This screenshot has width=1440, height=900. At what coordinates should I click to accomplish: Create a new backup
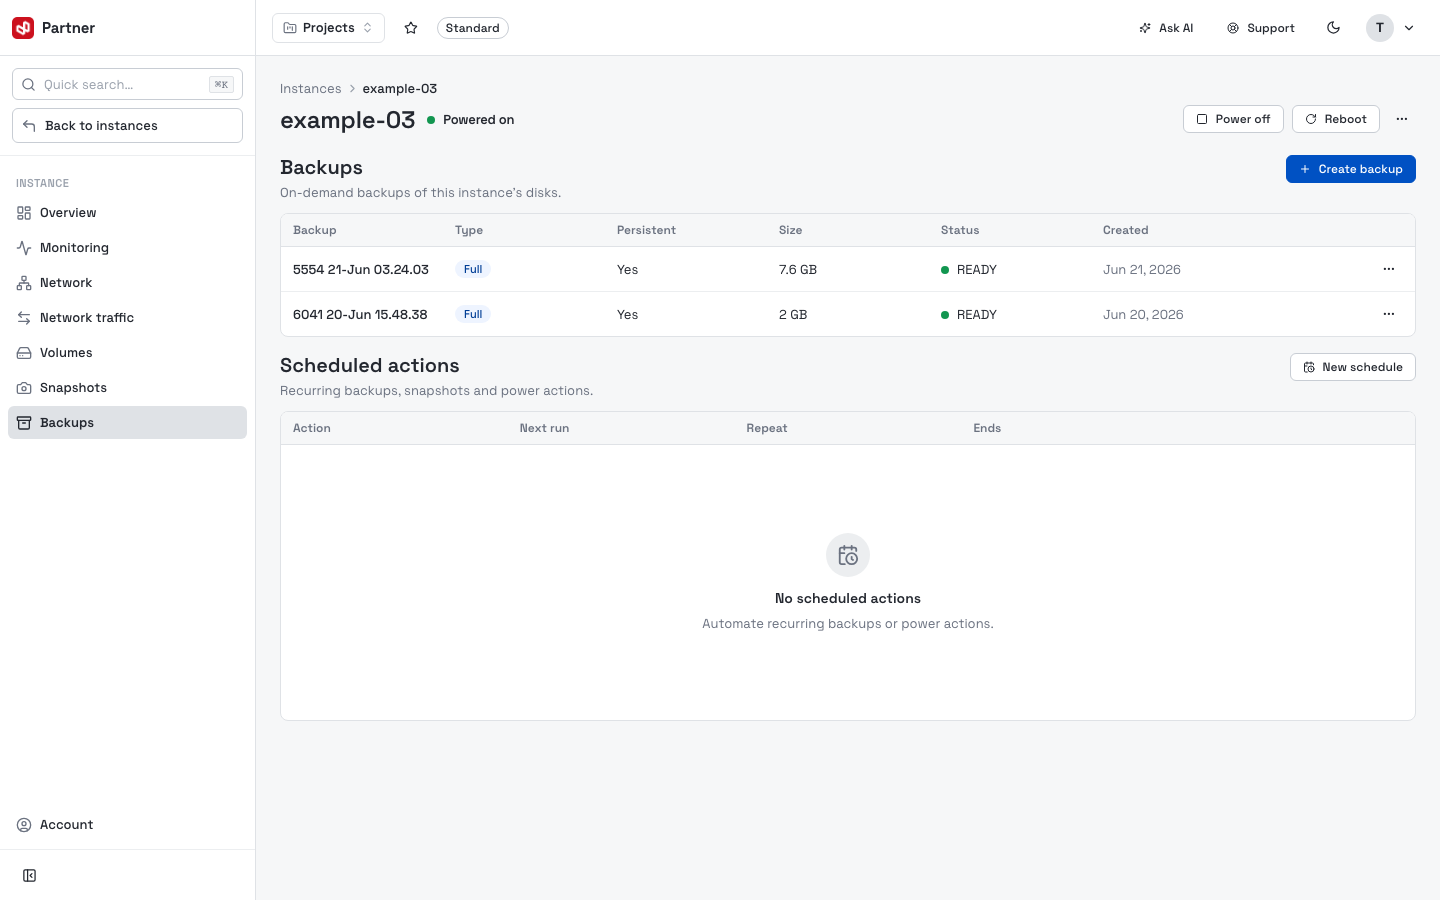[x=1351, y=169]
